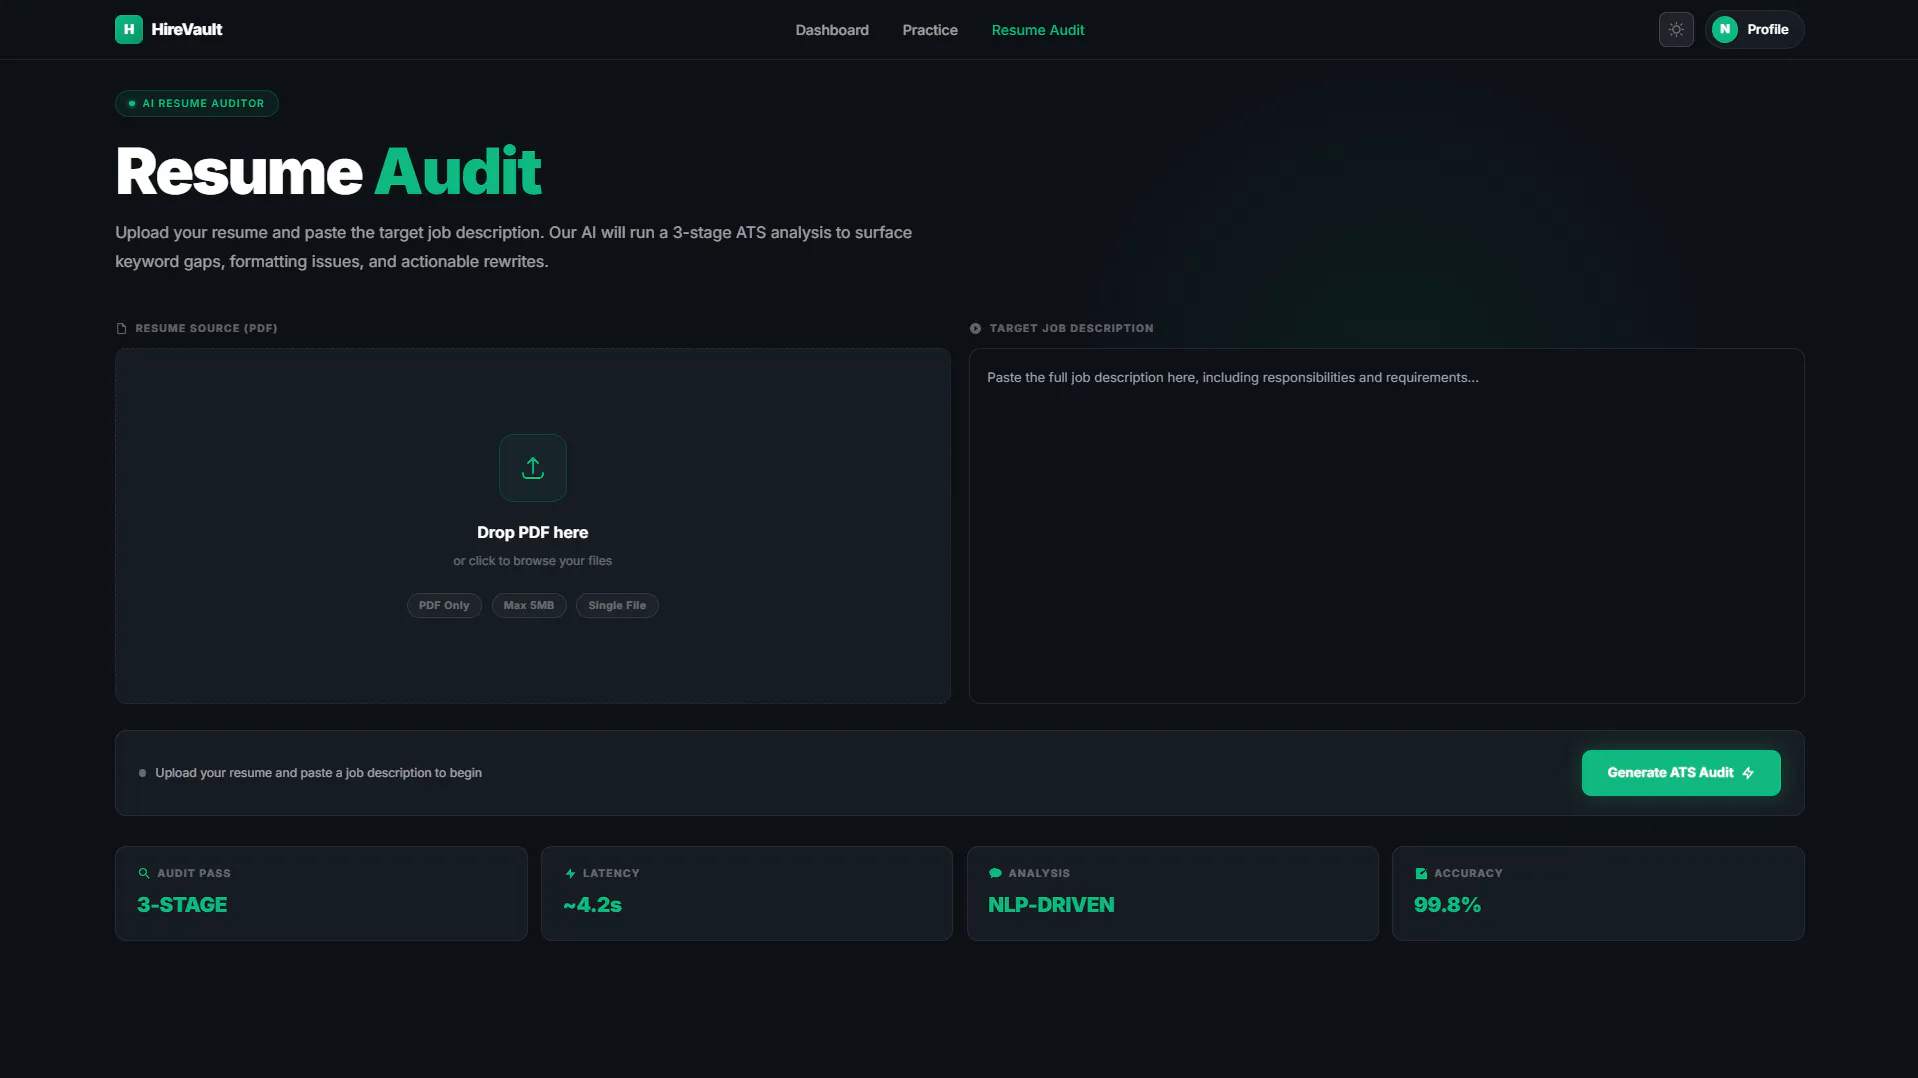This screenshot has width=1918, height=1078.
Task: Click the ~4.2s latency value
Action: [x=592, y=905]
